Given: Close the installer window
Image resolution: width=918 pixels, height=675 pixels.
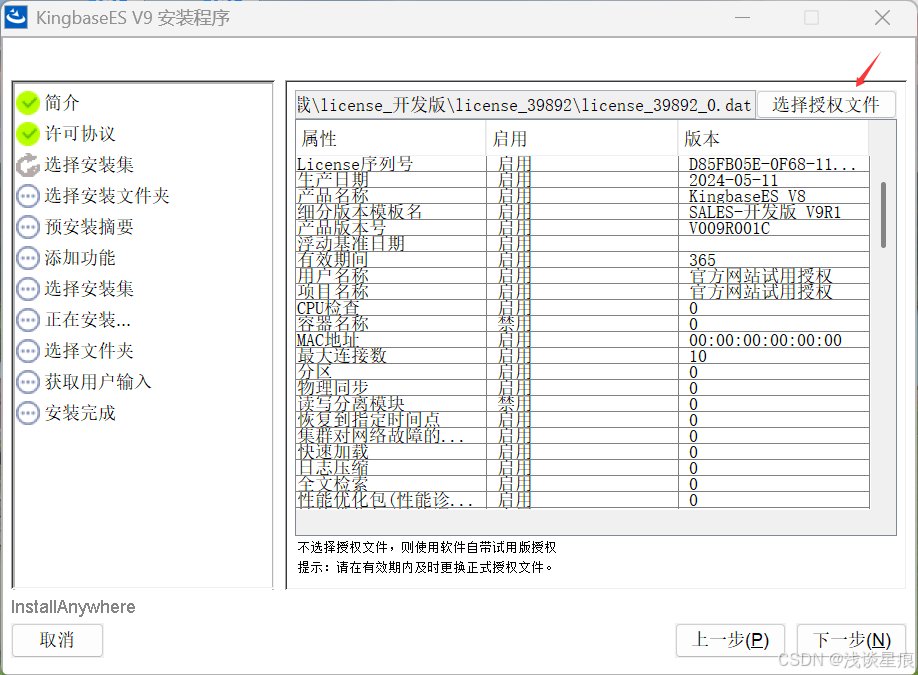Looking at the screenshot, I should click(882, 18).
